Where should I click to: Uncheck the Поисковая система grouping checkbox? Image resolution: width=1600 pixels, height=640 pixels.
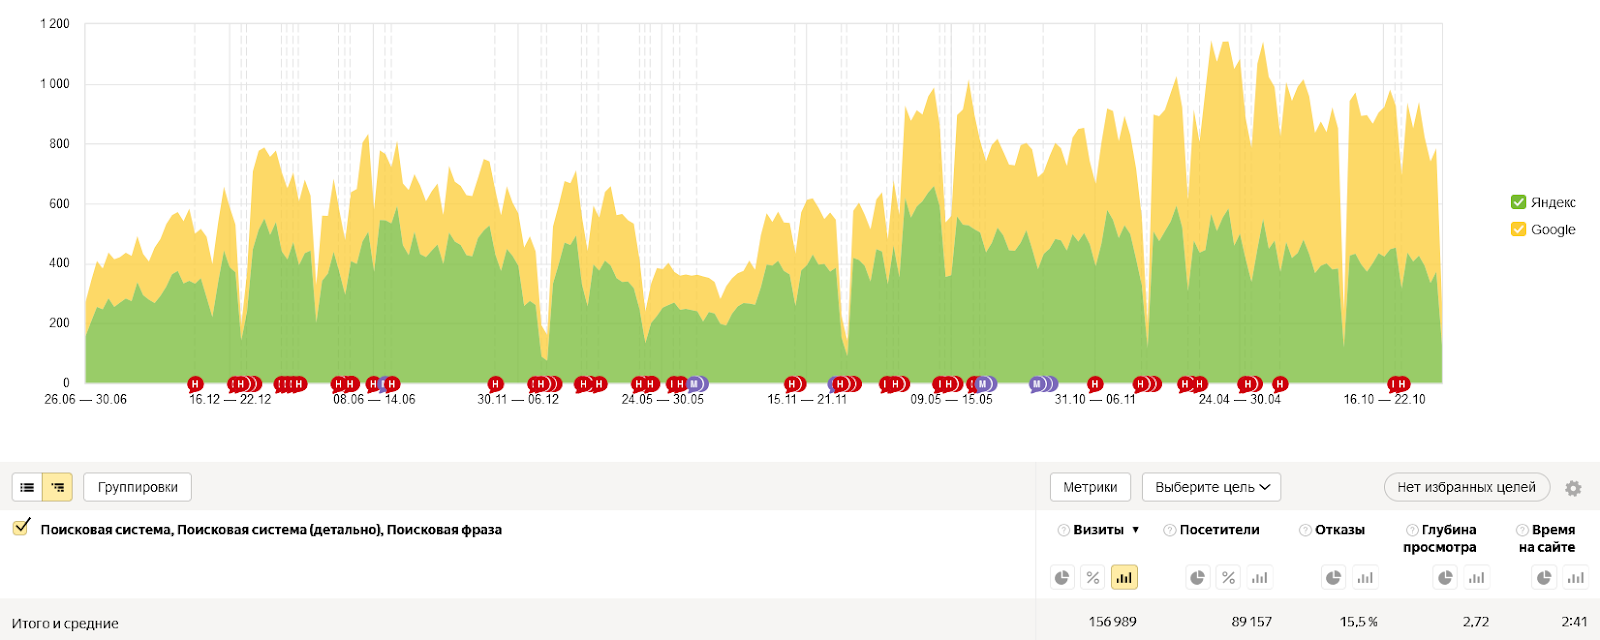(20, 528)
